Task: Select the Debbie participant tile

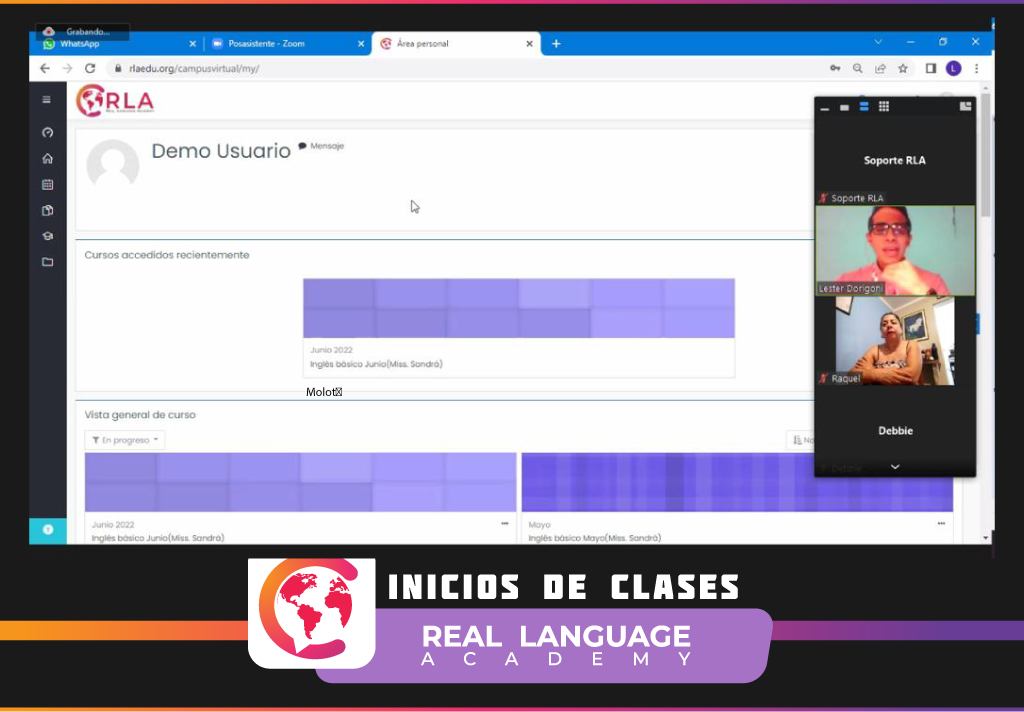Action: click(x=895, y=430)
